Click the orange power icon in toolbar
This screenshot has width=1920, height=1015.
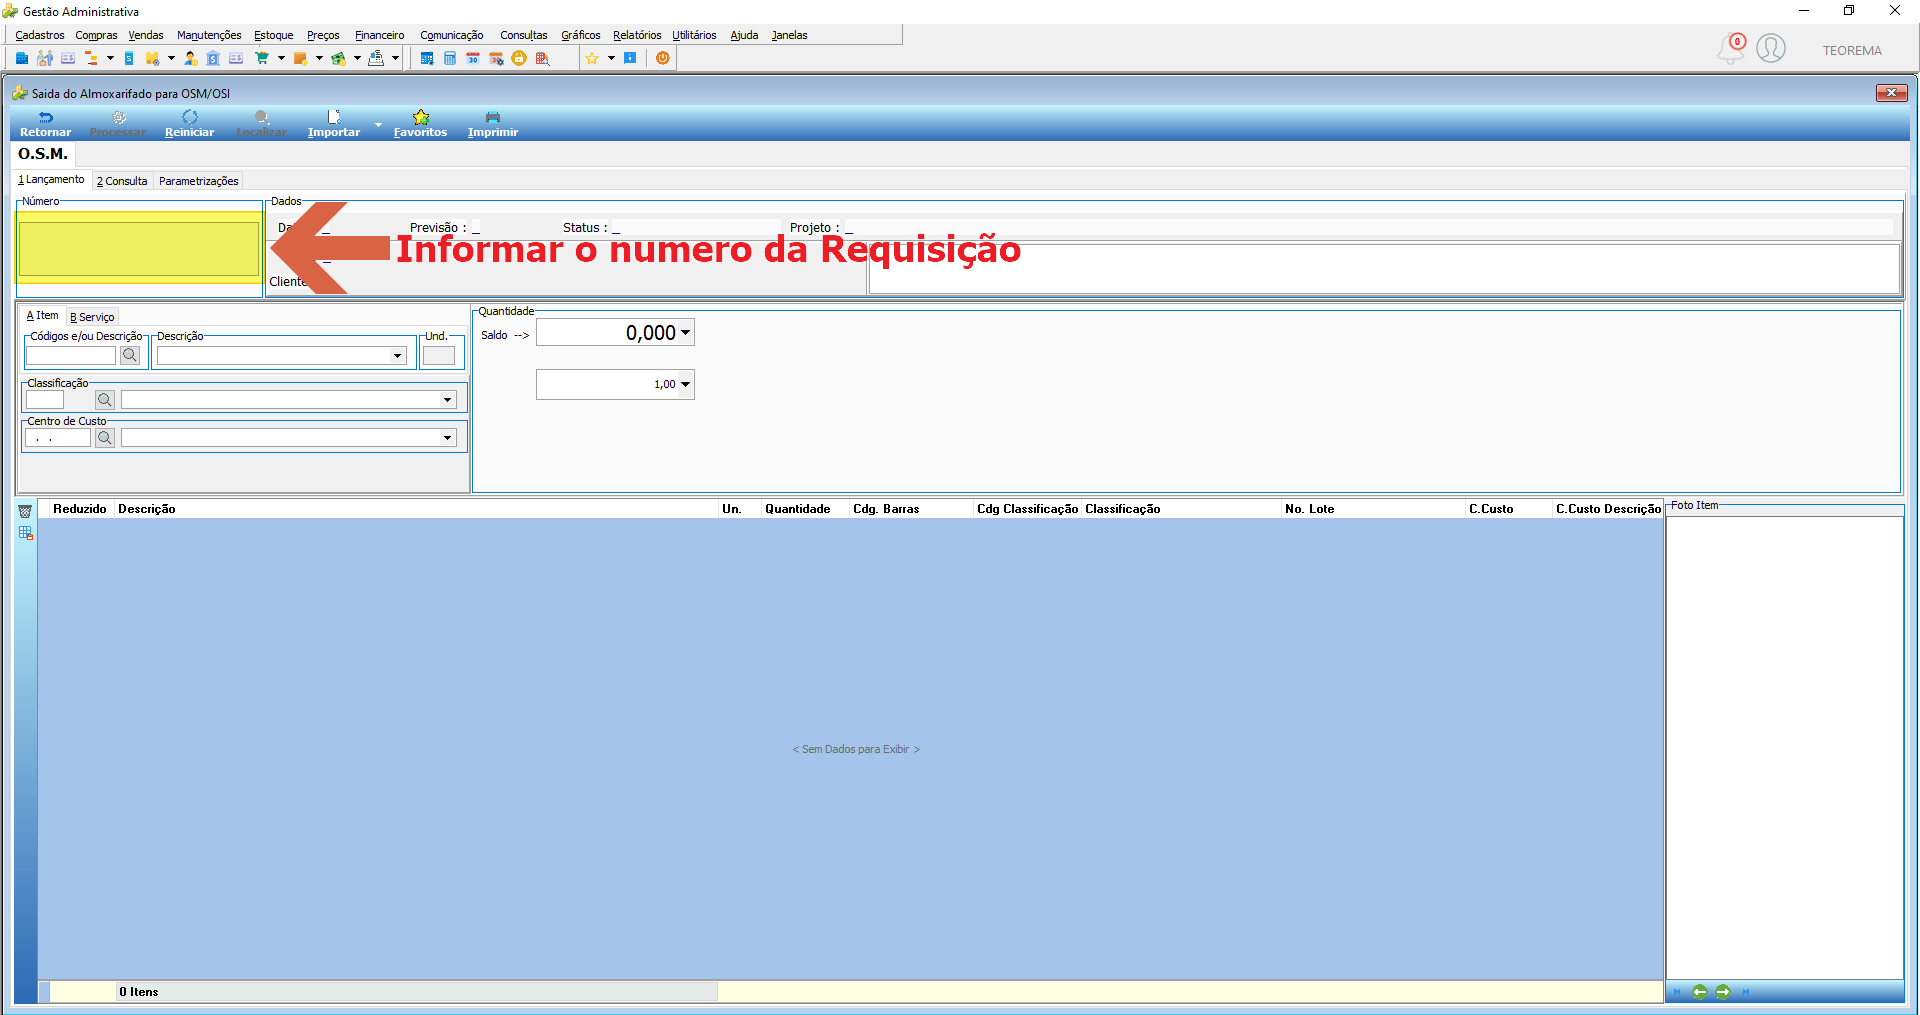tap(662, 58)
